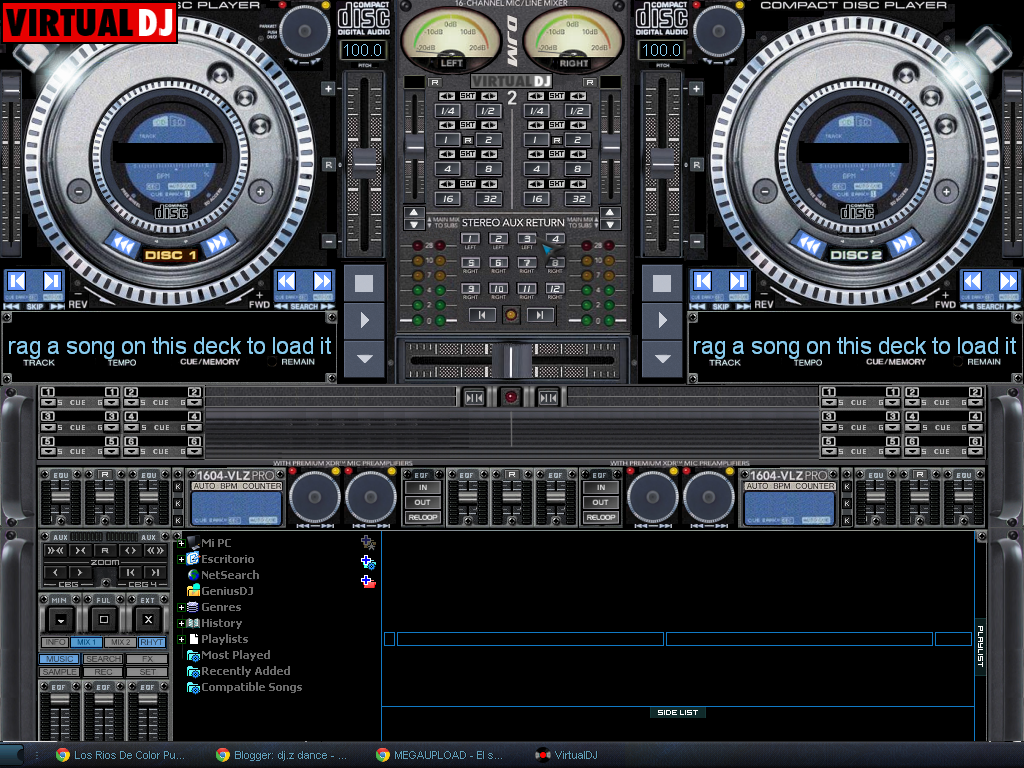Viewport: 1024px width, 768px height.
Task: Expand the Escritorio tree item
Action: [x=182, y=558]
